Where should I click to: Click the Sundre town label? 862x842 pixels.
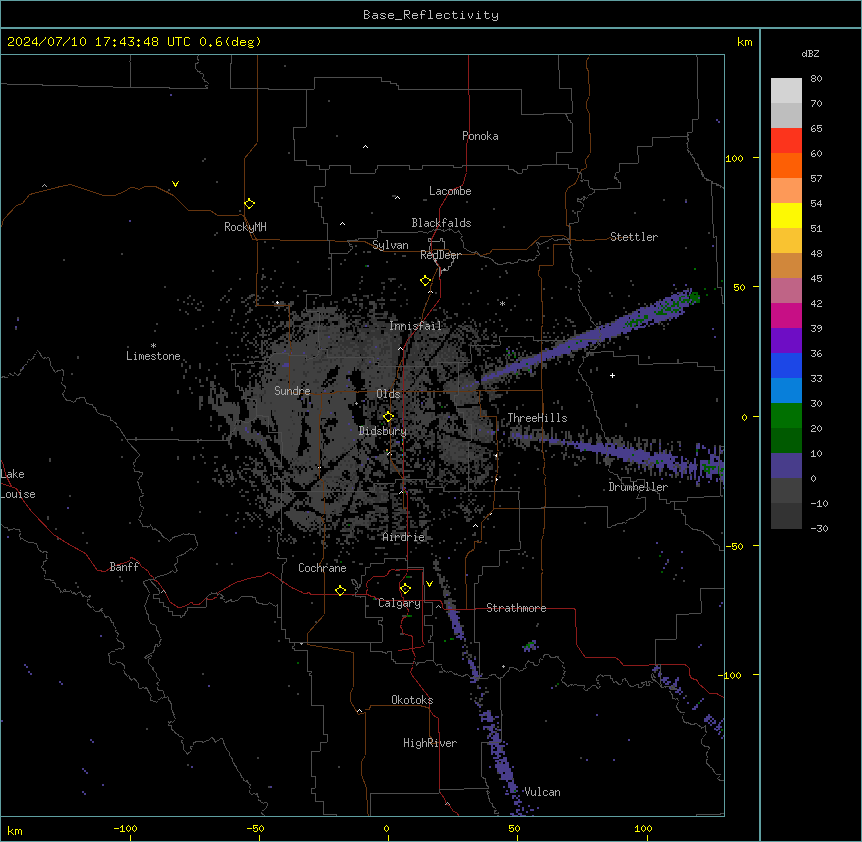(292, 391)
